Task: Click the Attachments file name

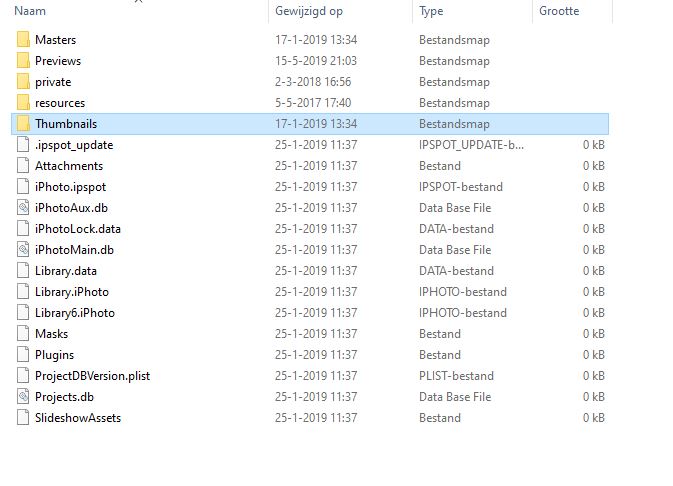Action: pos(69,166)
